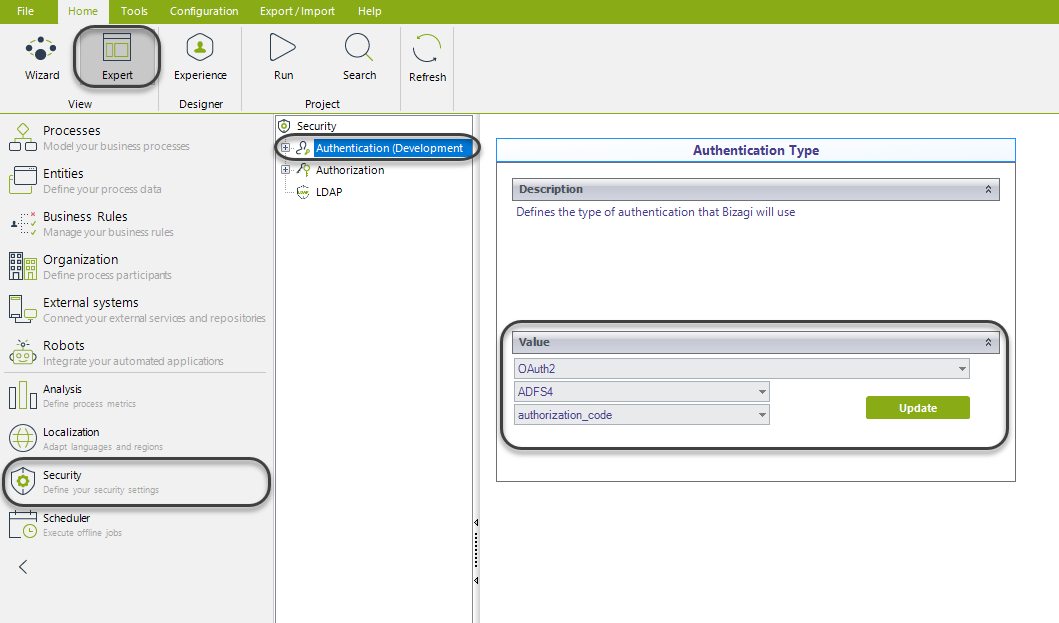1059x623 pixels.
Task: Click the Authentication Type panel title
Action: coord(756,151)
